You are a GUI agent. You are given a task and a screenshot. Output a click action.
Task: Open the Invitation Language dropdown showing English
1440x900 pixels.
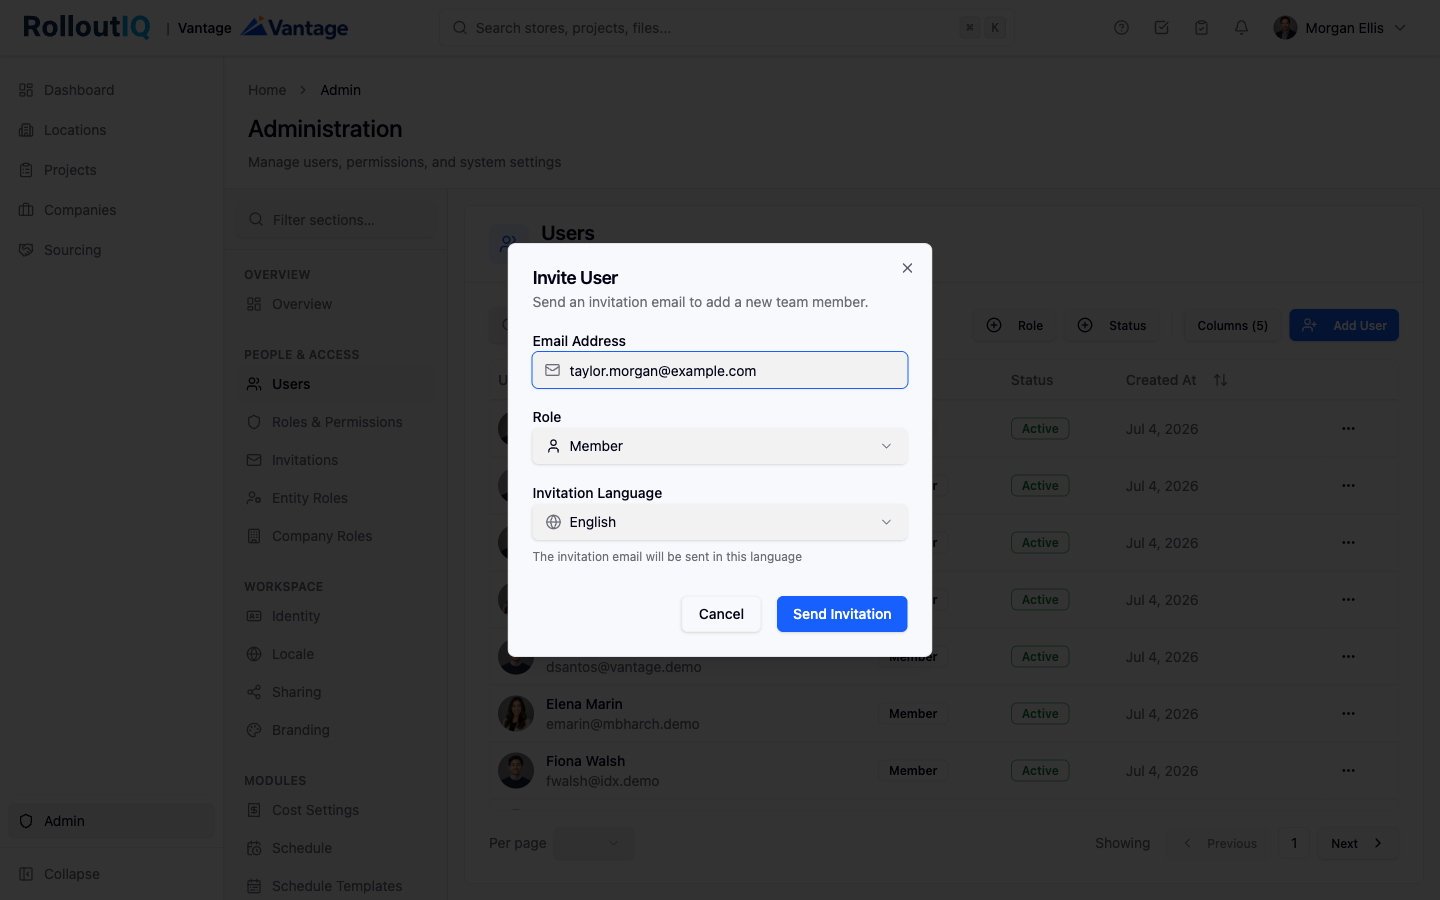[720, 522]
